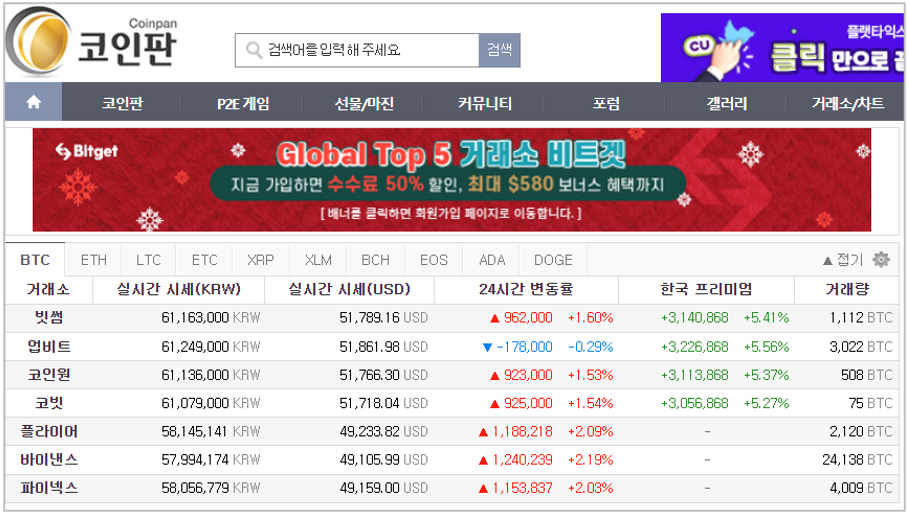Open the 빗썸 exchange row
The width and height of the screenshot is (909, 513).
453,318
